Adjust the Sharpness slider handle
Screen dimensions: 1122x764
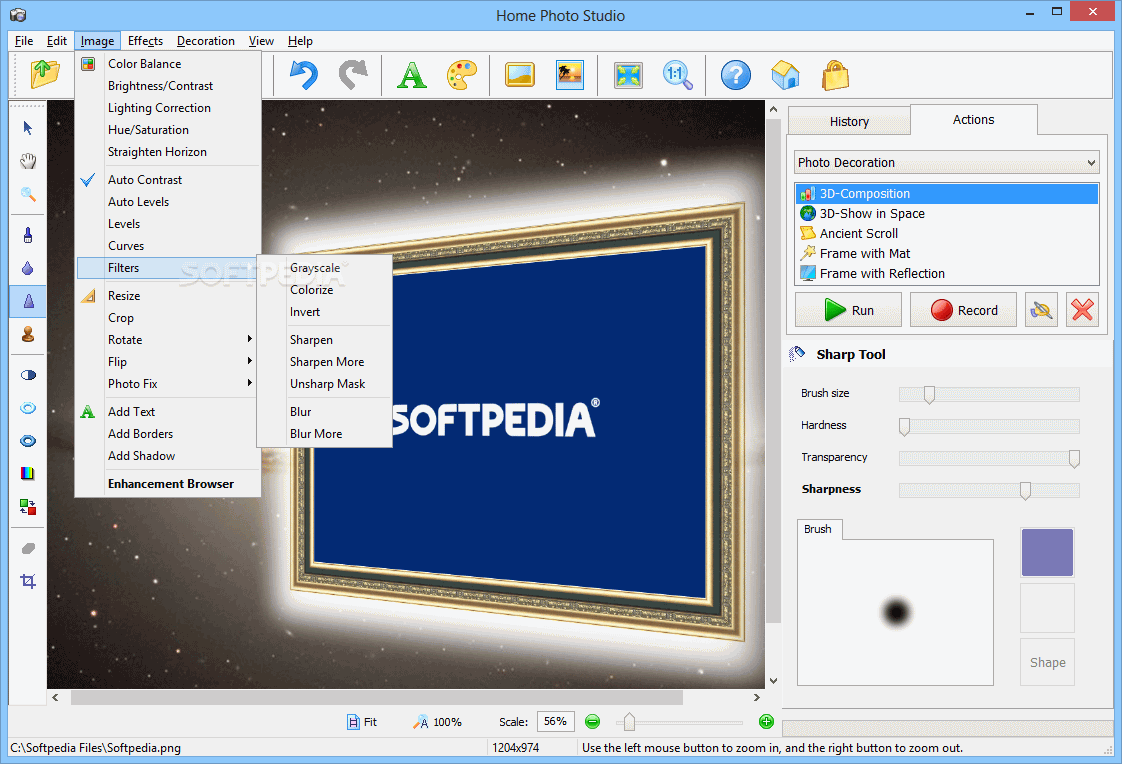point(1025,490)
